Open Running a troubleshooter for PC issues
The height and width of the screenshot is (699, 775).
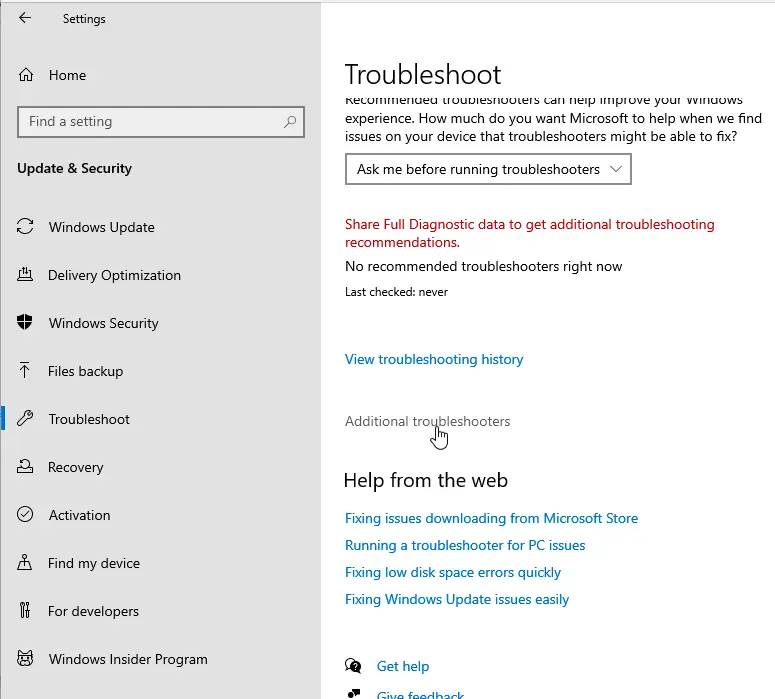point(465,545)
